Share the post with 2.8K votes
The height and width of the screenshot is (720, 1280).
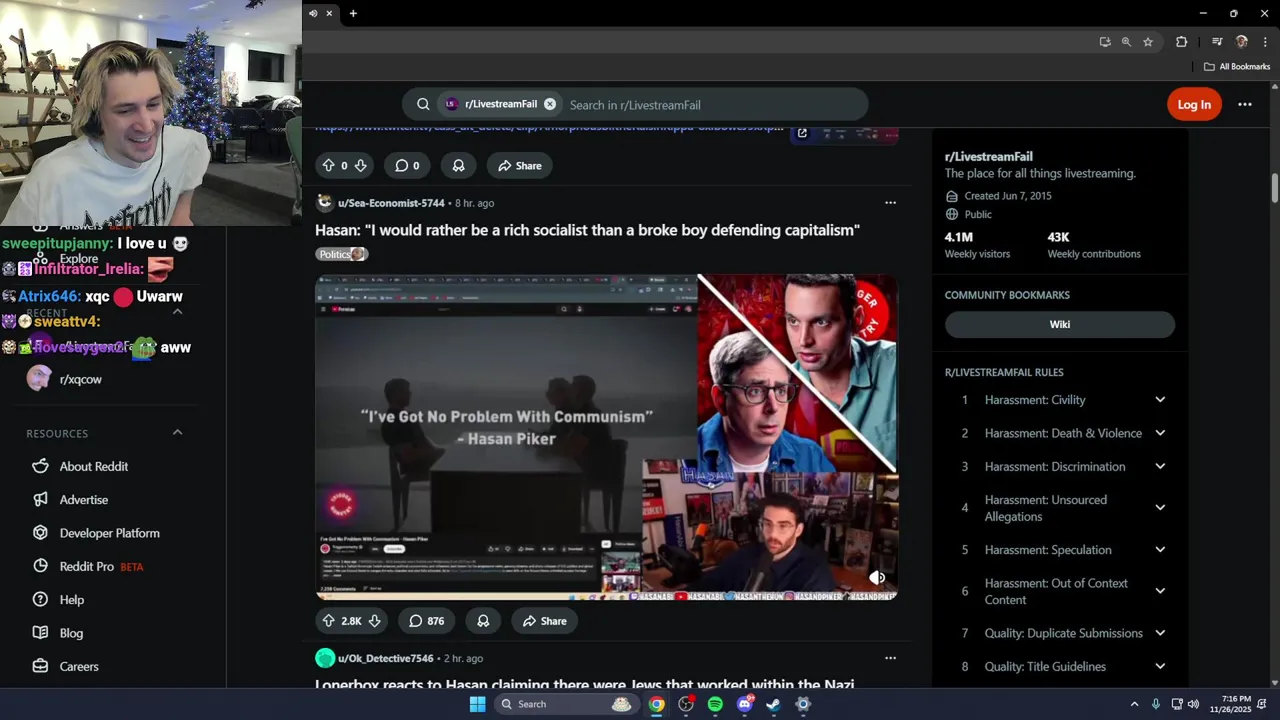click(545, 621)
